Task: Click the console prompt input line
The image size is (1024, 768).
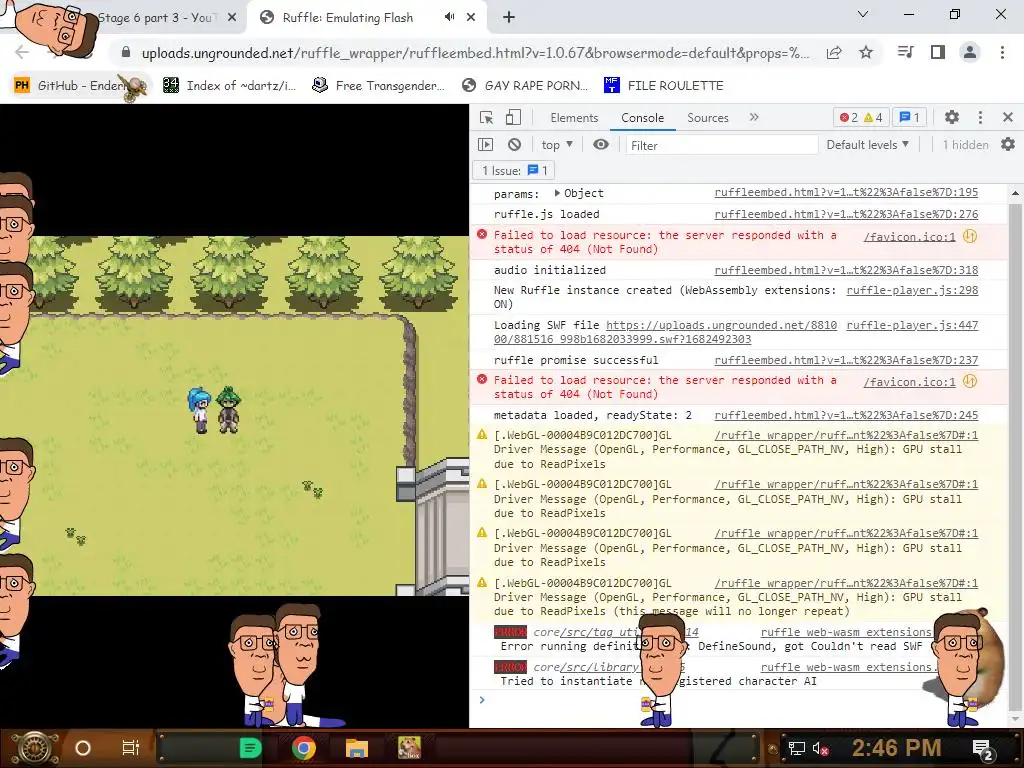Action: pyautogui.click(x=738, y=700)
